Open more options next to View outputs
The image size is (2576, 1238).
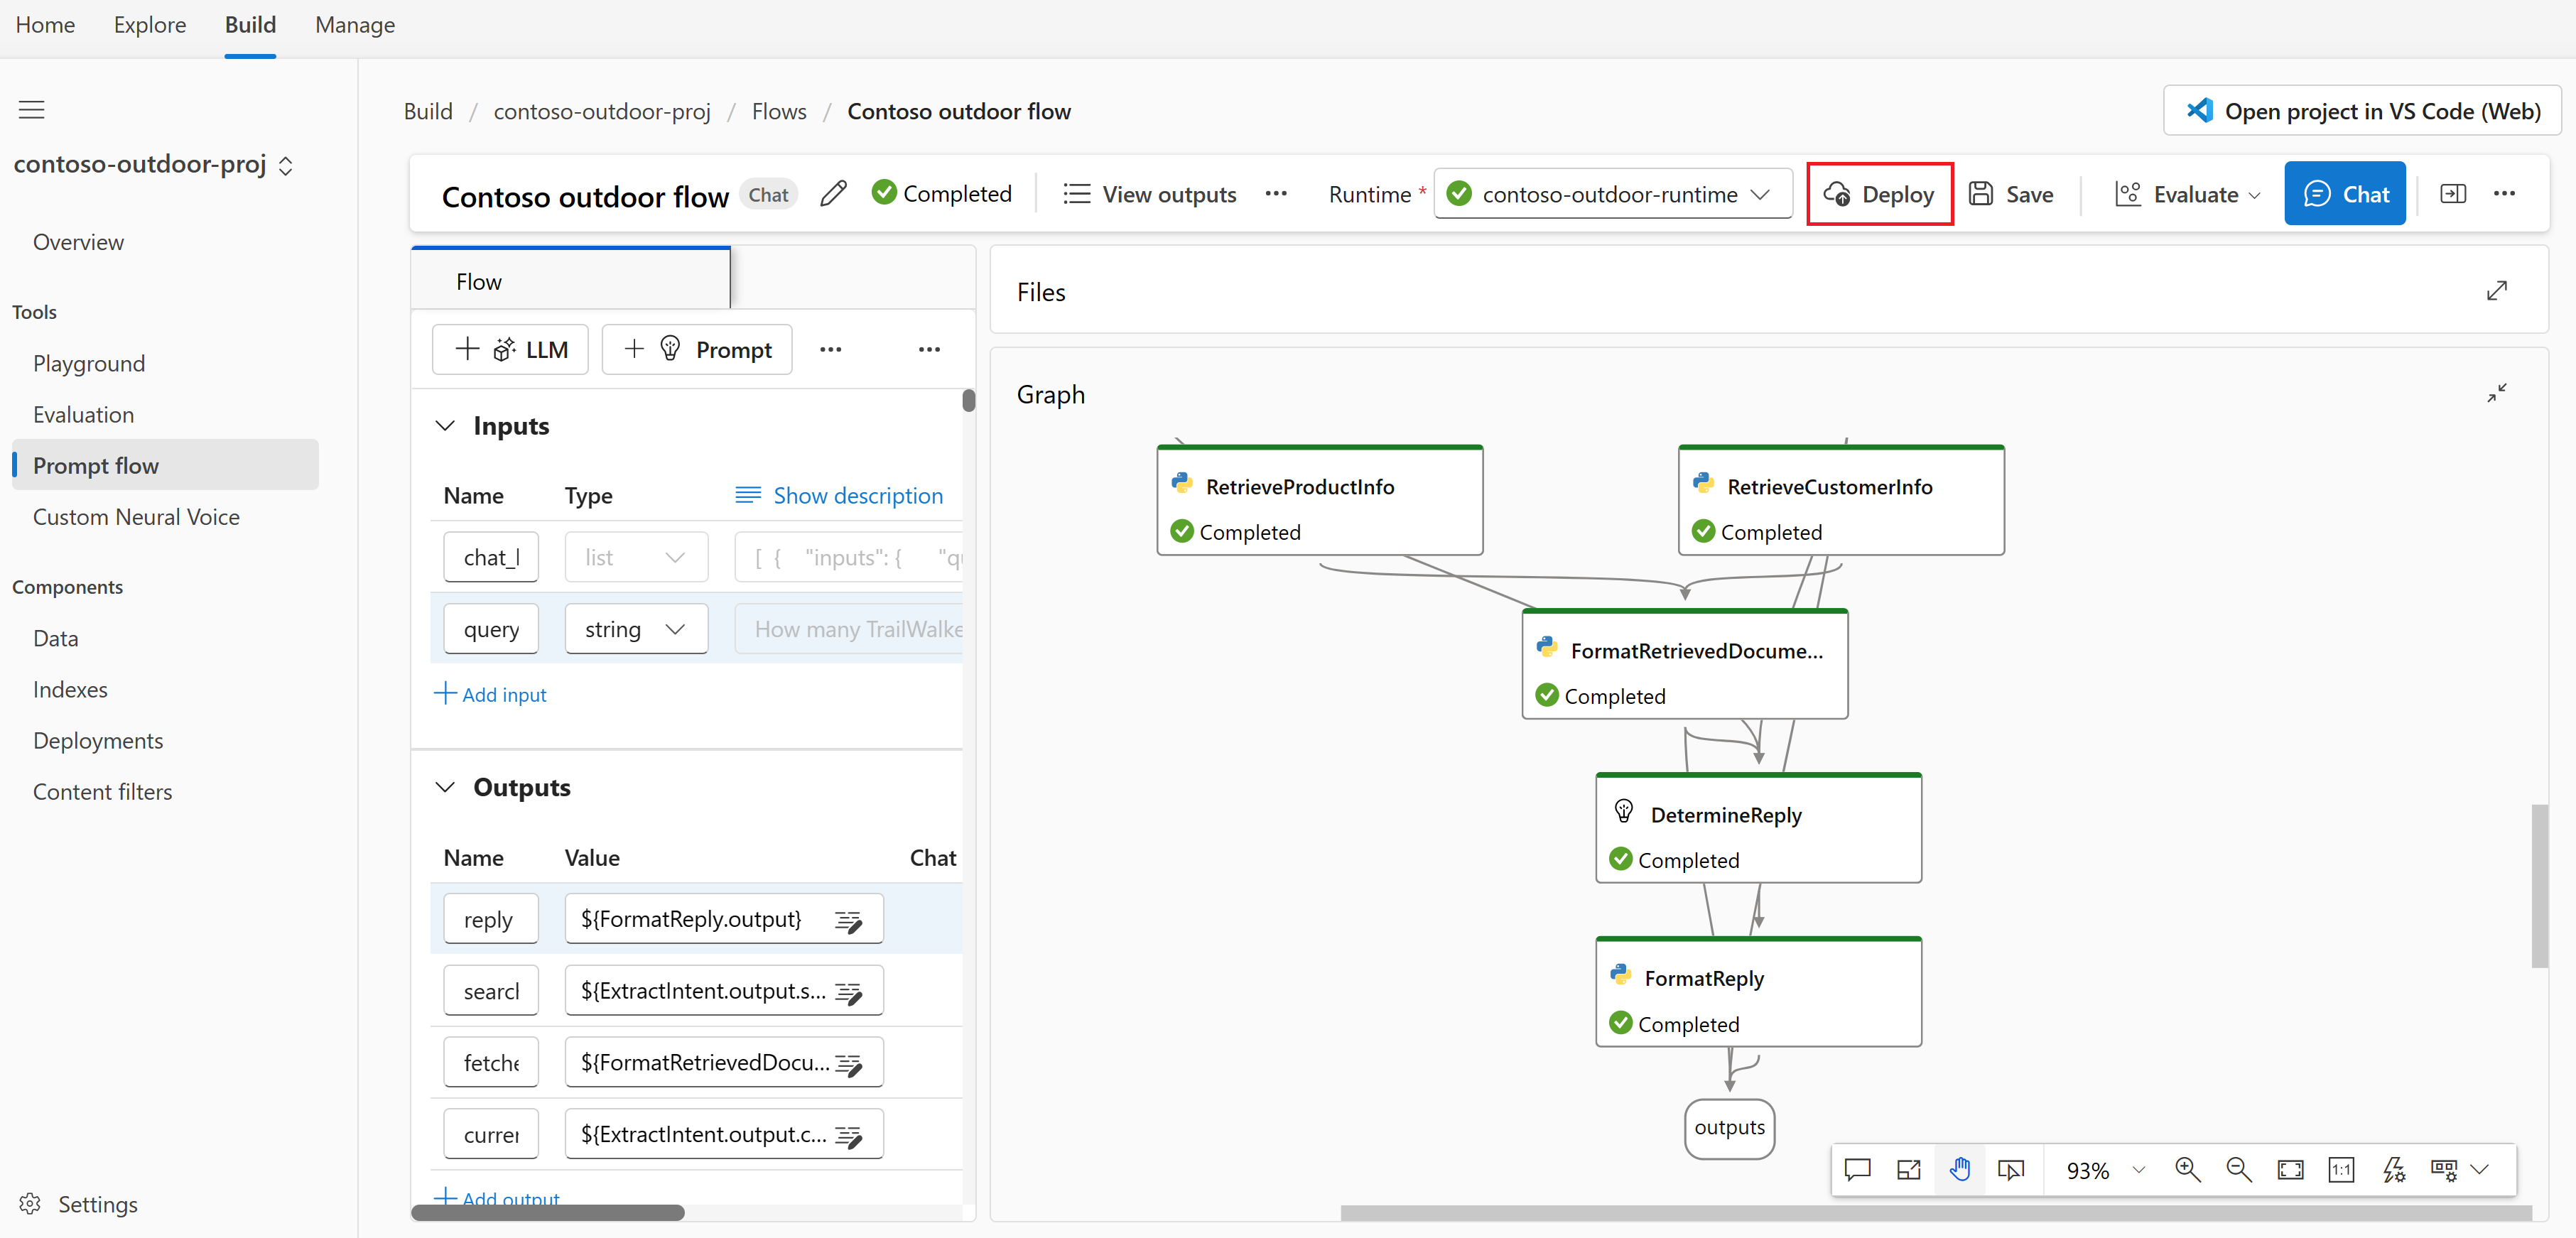pos(1276,194)
